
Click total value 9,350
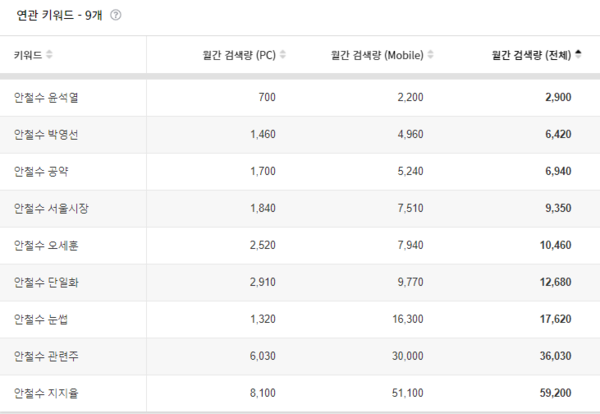click(x=558, y=208)
